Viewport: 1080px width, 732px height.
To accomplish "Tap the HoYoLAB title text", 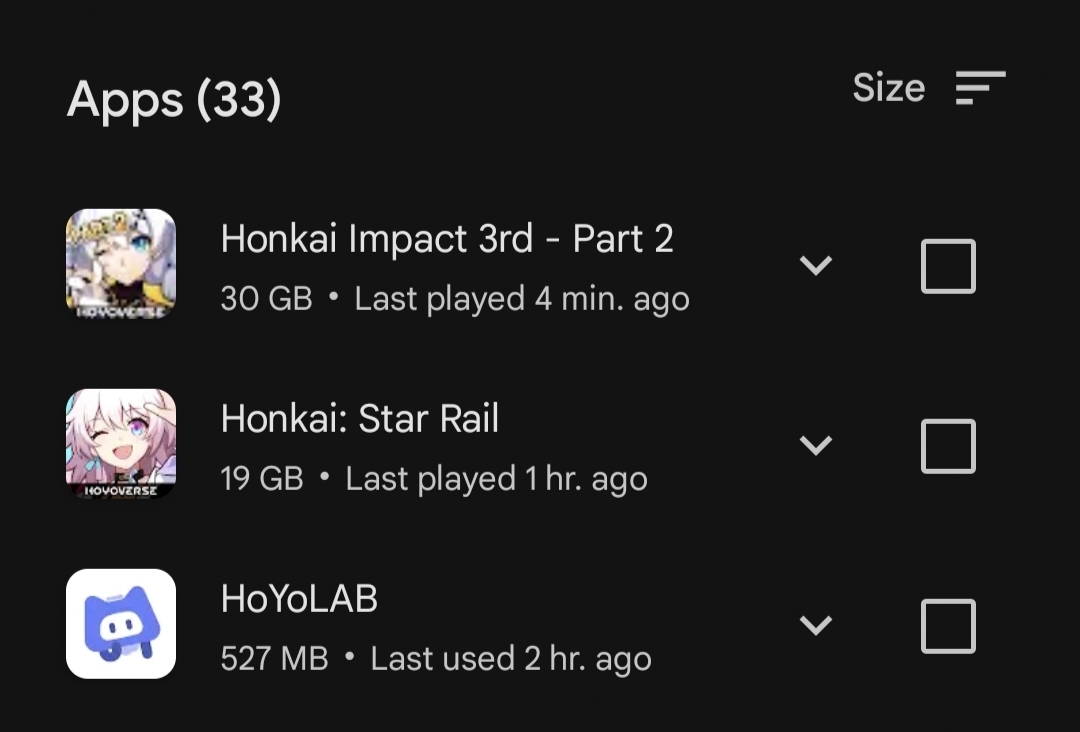I will click(299, 598).
